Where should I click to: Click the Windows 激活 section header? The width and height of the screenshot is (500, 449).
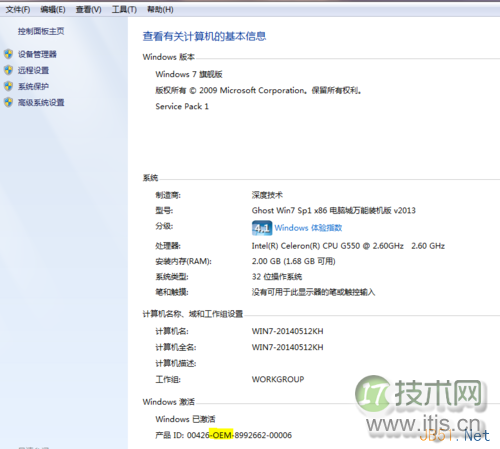(169, 402)
